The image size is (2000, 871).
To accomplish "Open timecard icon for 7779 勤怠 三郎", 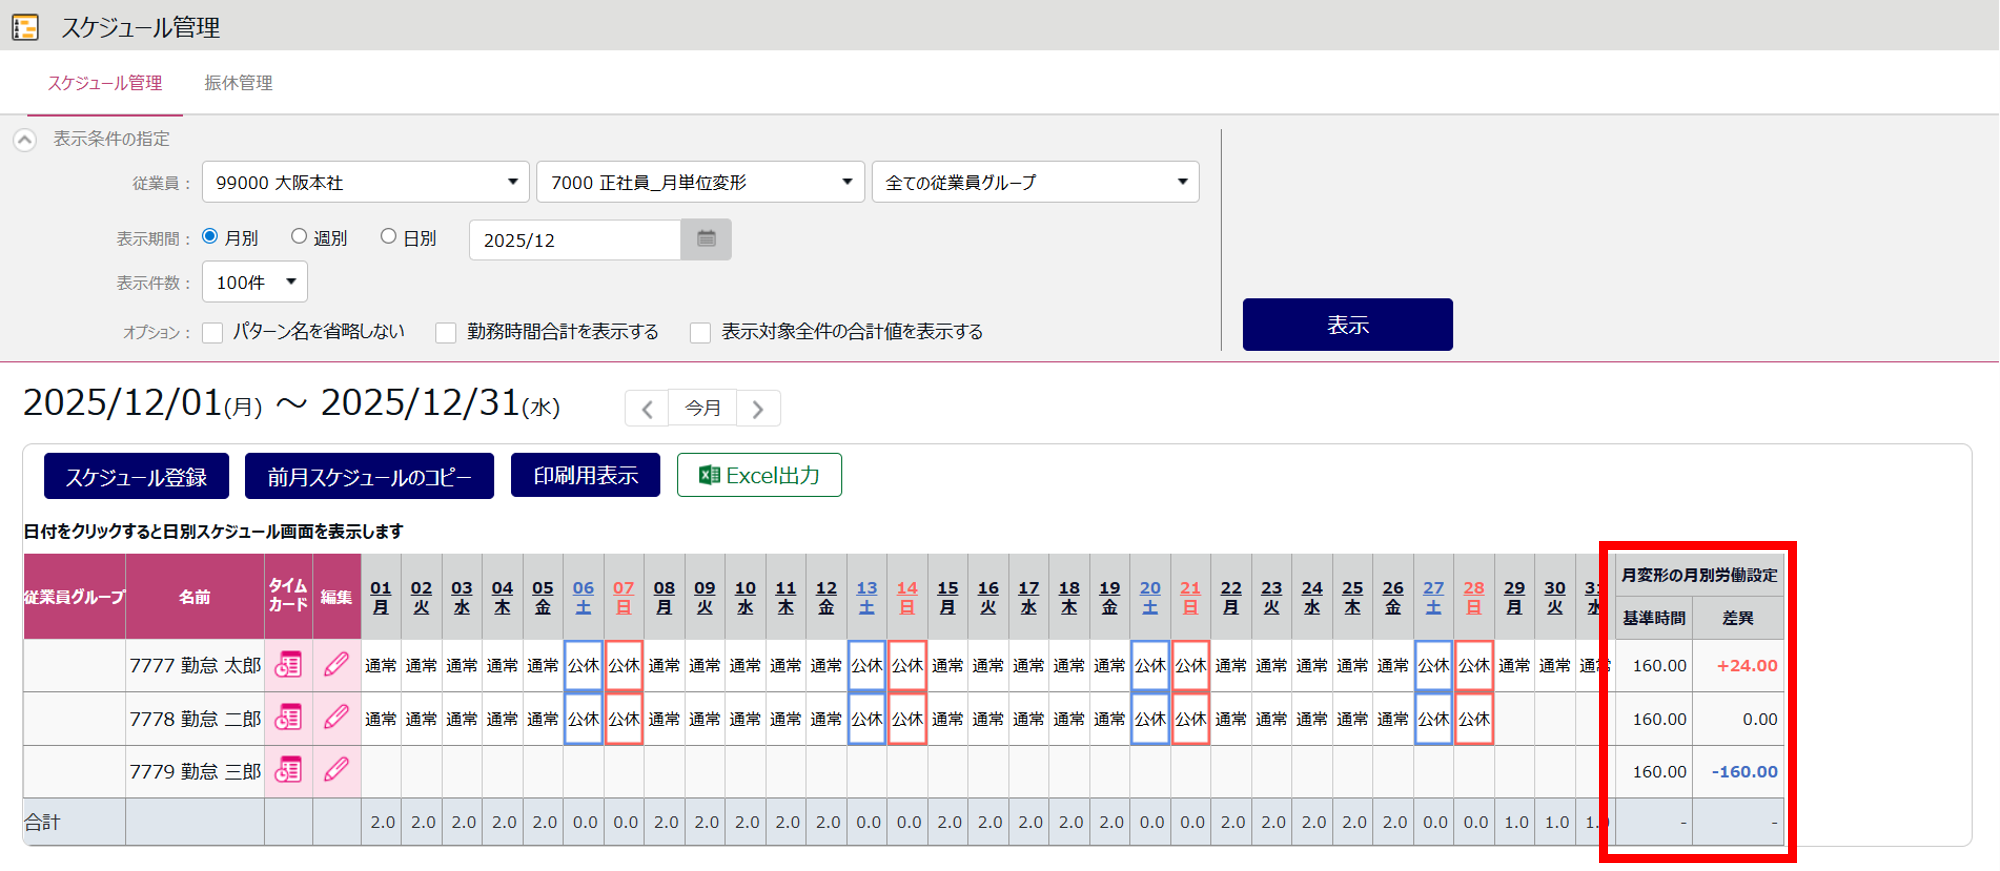I will [288, 771].
